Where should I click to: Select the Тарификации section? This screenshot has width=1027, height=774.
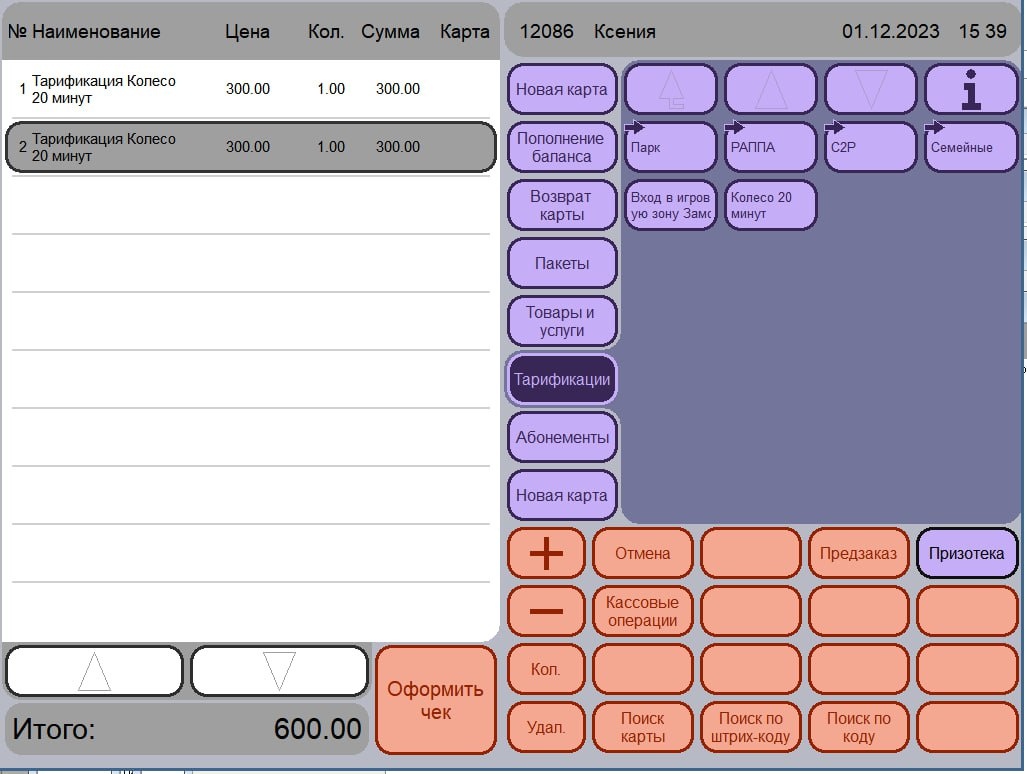[x=562, y=379]
